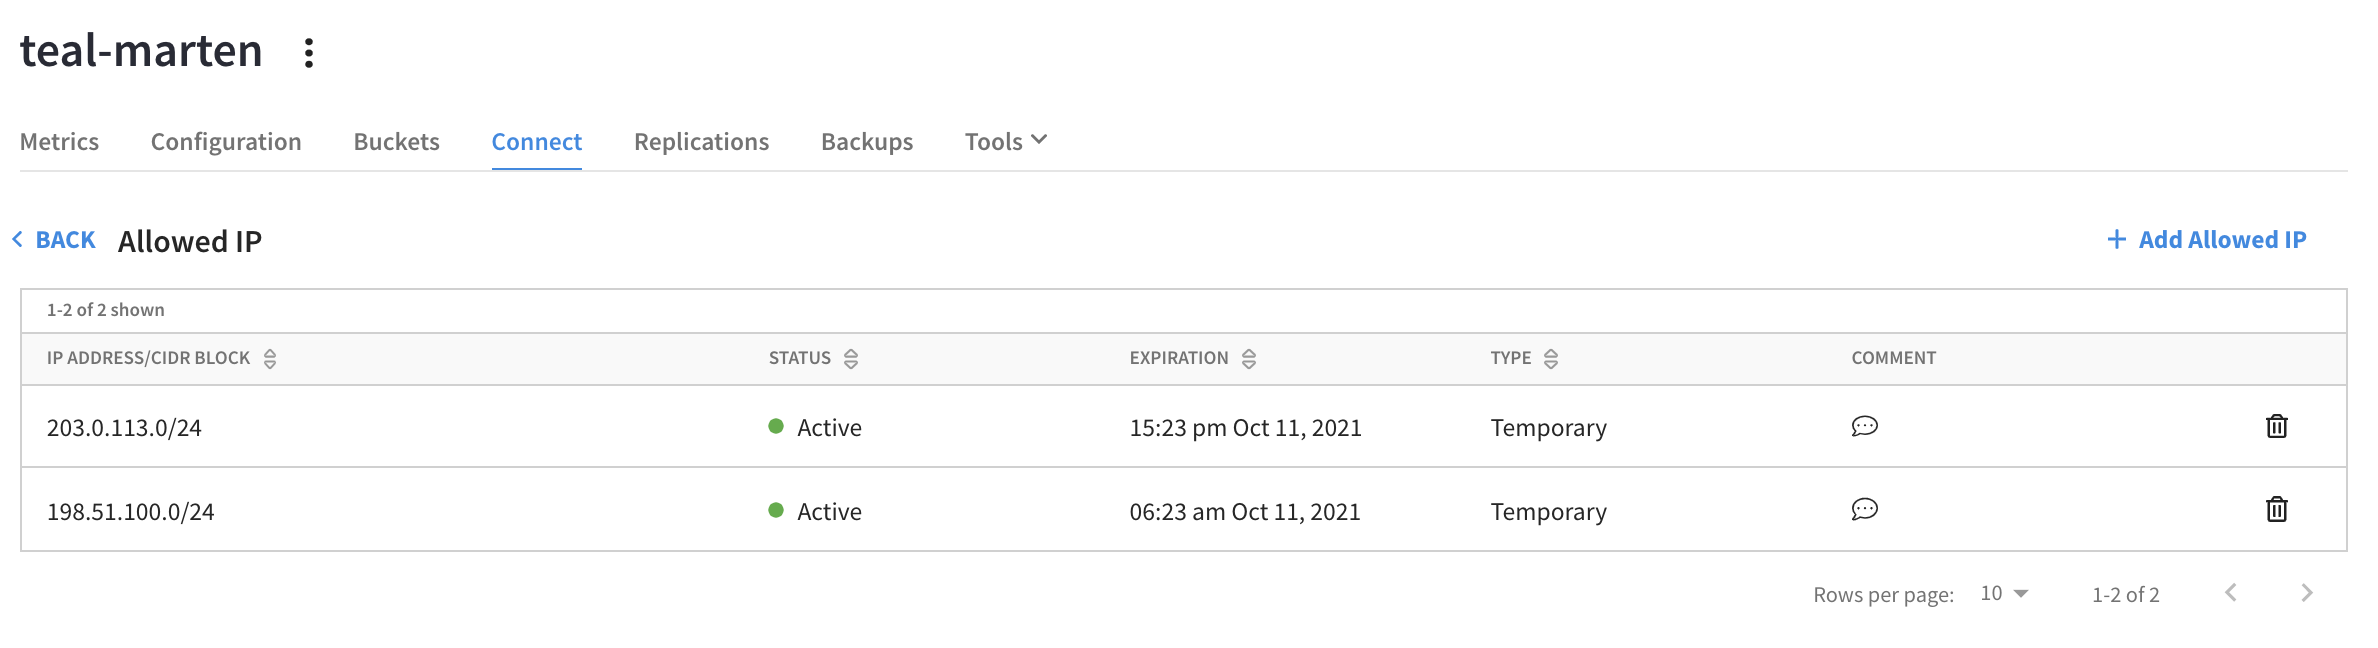Click the back chevron beside BACK
The width and height of the screenshot is (2378, 648).
(x=16, y=238)
